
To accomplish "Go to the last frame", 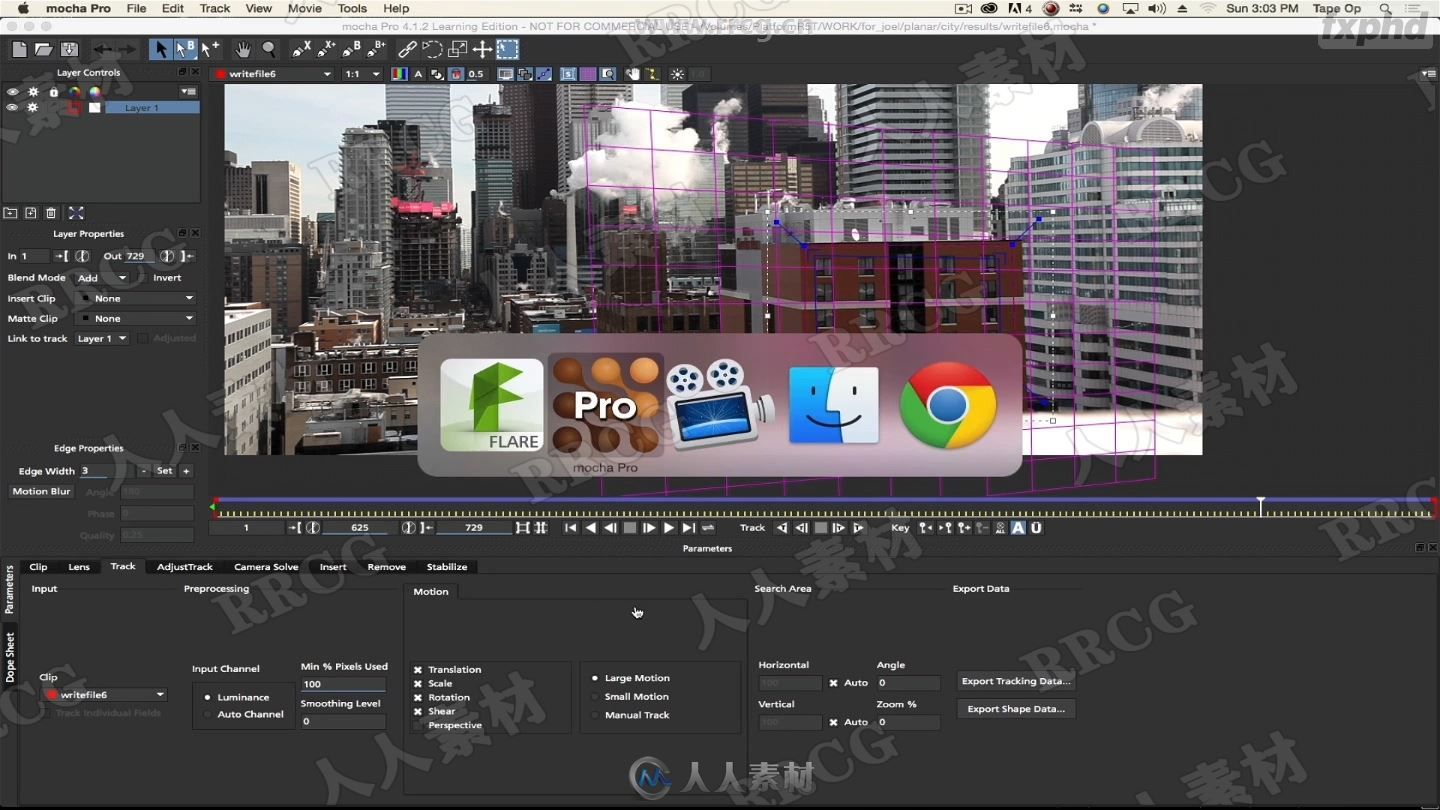I will [688, 528].
